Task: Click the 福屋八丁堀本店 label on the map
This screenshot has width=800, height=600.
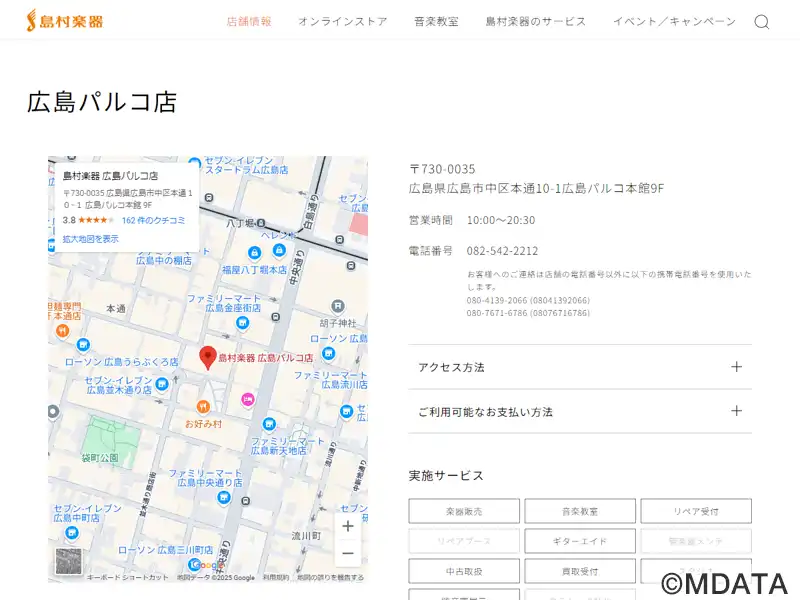Action: [254, 269]
